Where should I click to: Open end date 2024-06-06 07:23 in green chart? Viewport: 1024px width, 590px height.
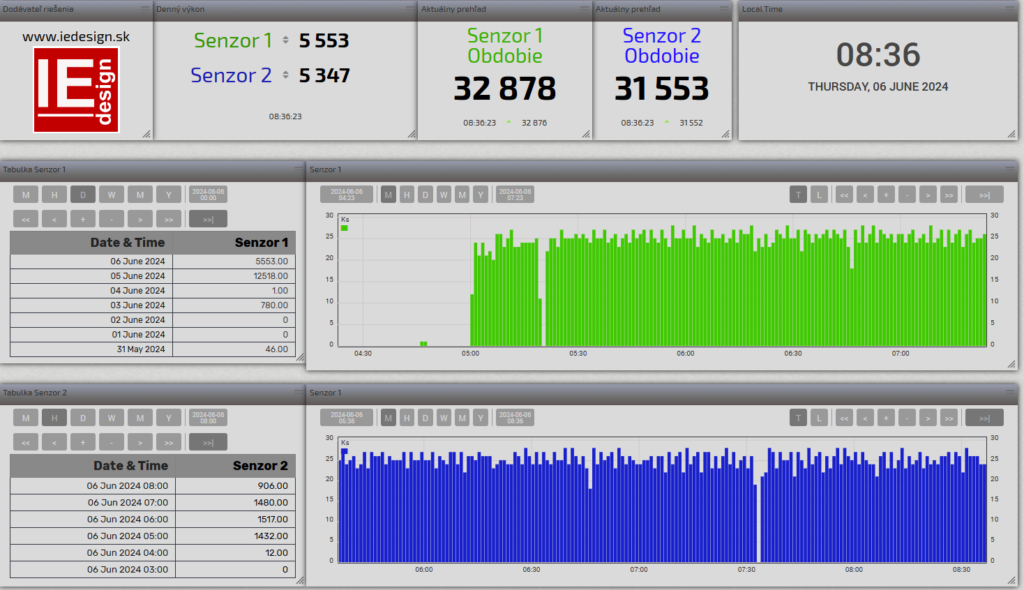[515, 195]
